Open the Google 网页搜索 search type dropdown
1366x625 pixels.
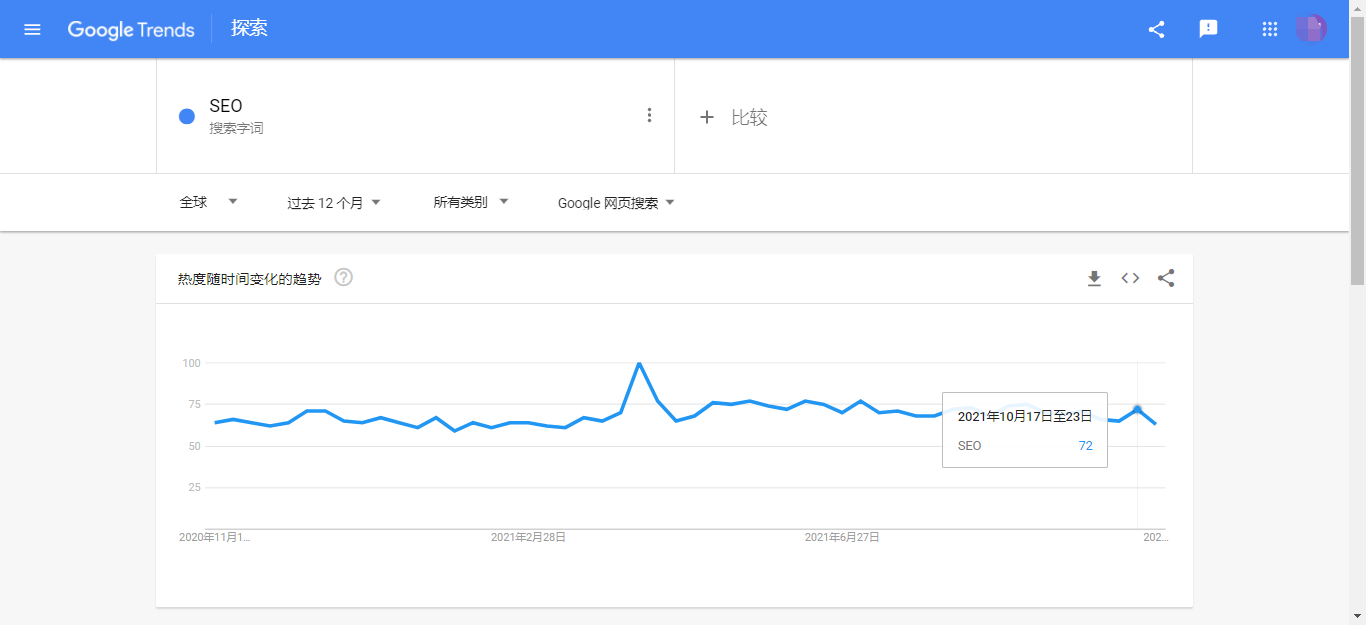(x=616, y=203)
